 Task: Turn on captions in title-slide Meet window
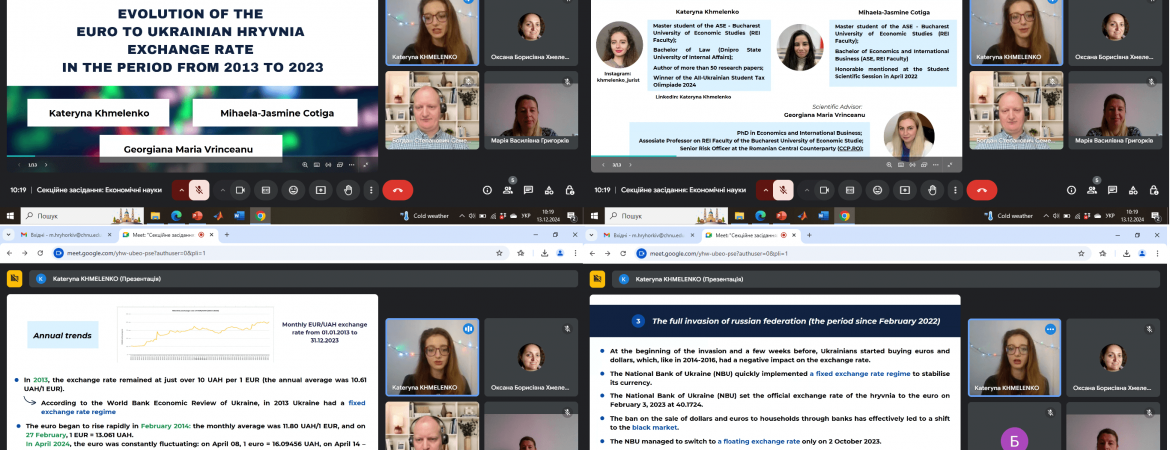(x=266, y=190)
